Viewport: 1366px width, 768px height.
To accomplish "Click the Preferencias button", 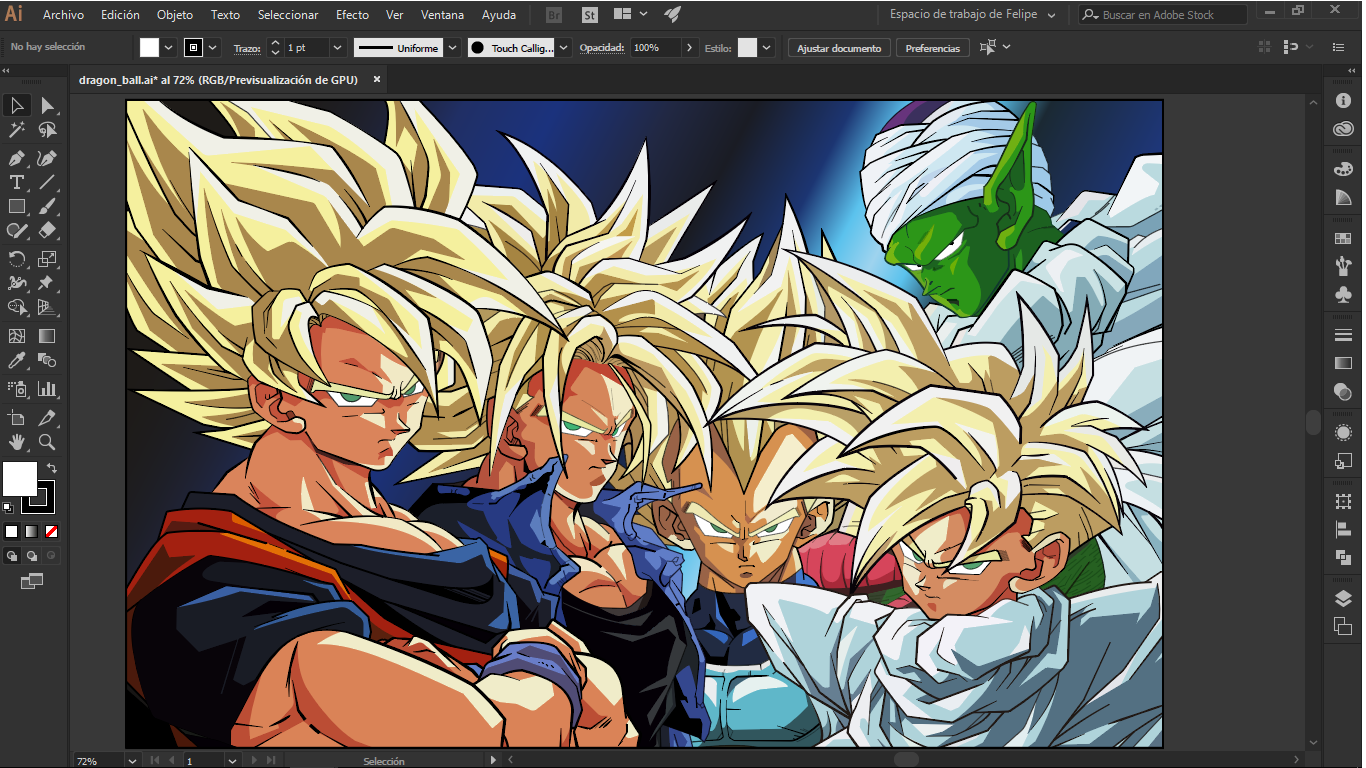I will coord(932,48).
